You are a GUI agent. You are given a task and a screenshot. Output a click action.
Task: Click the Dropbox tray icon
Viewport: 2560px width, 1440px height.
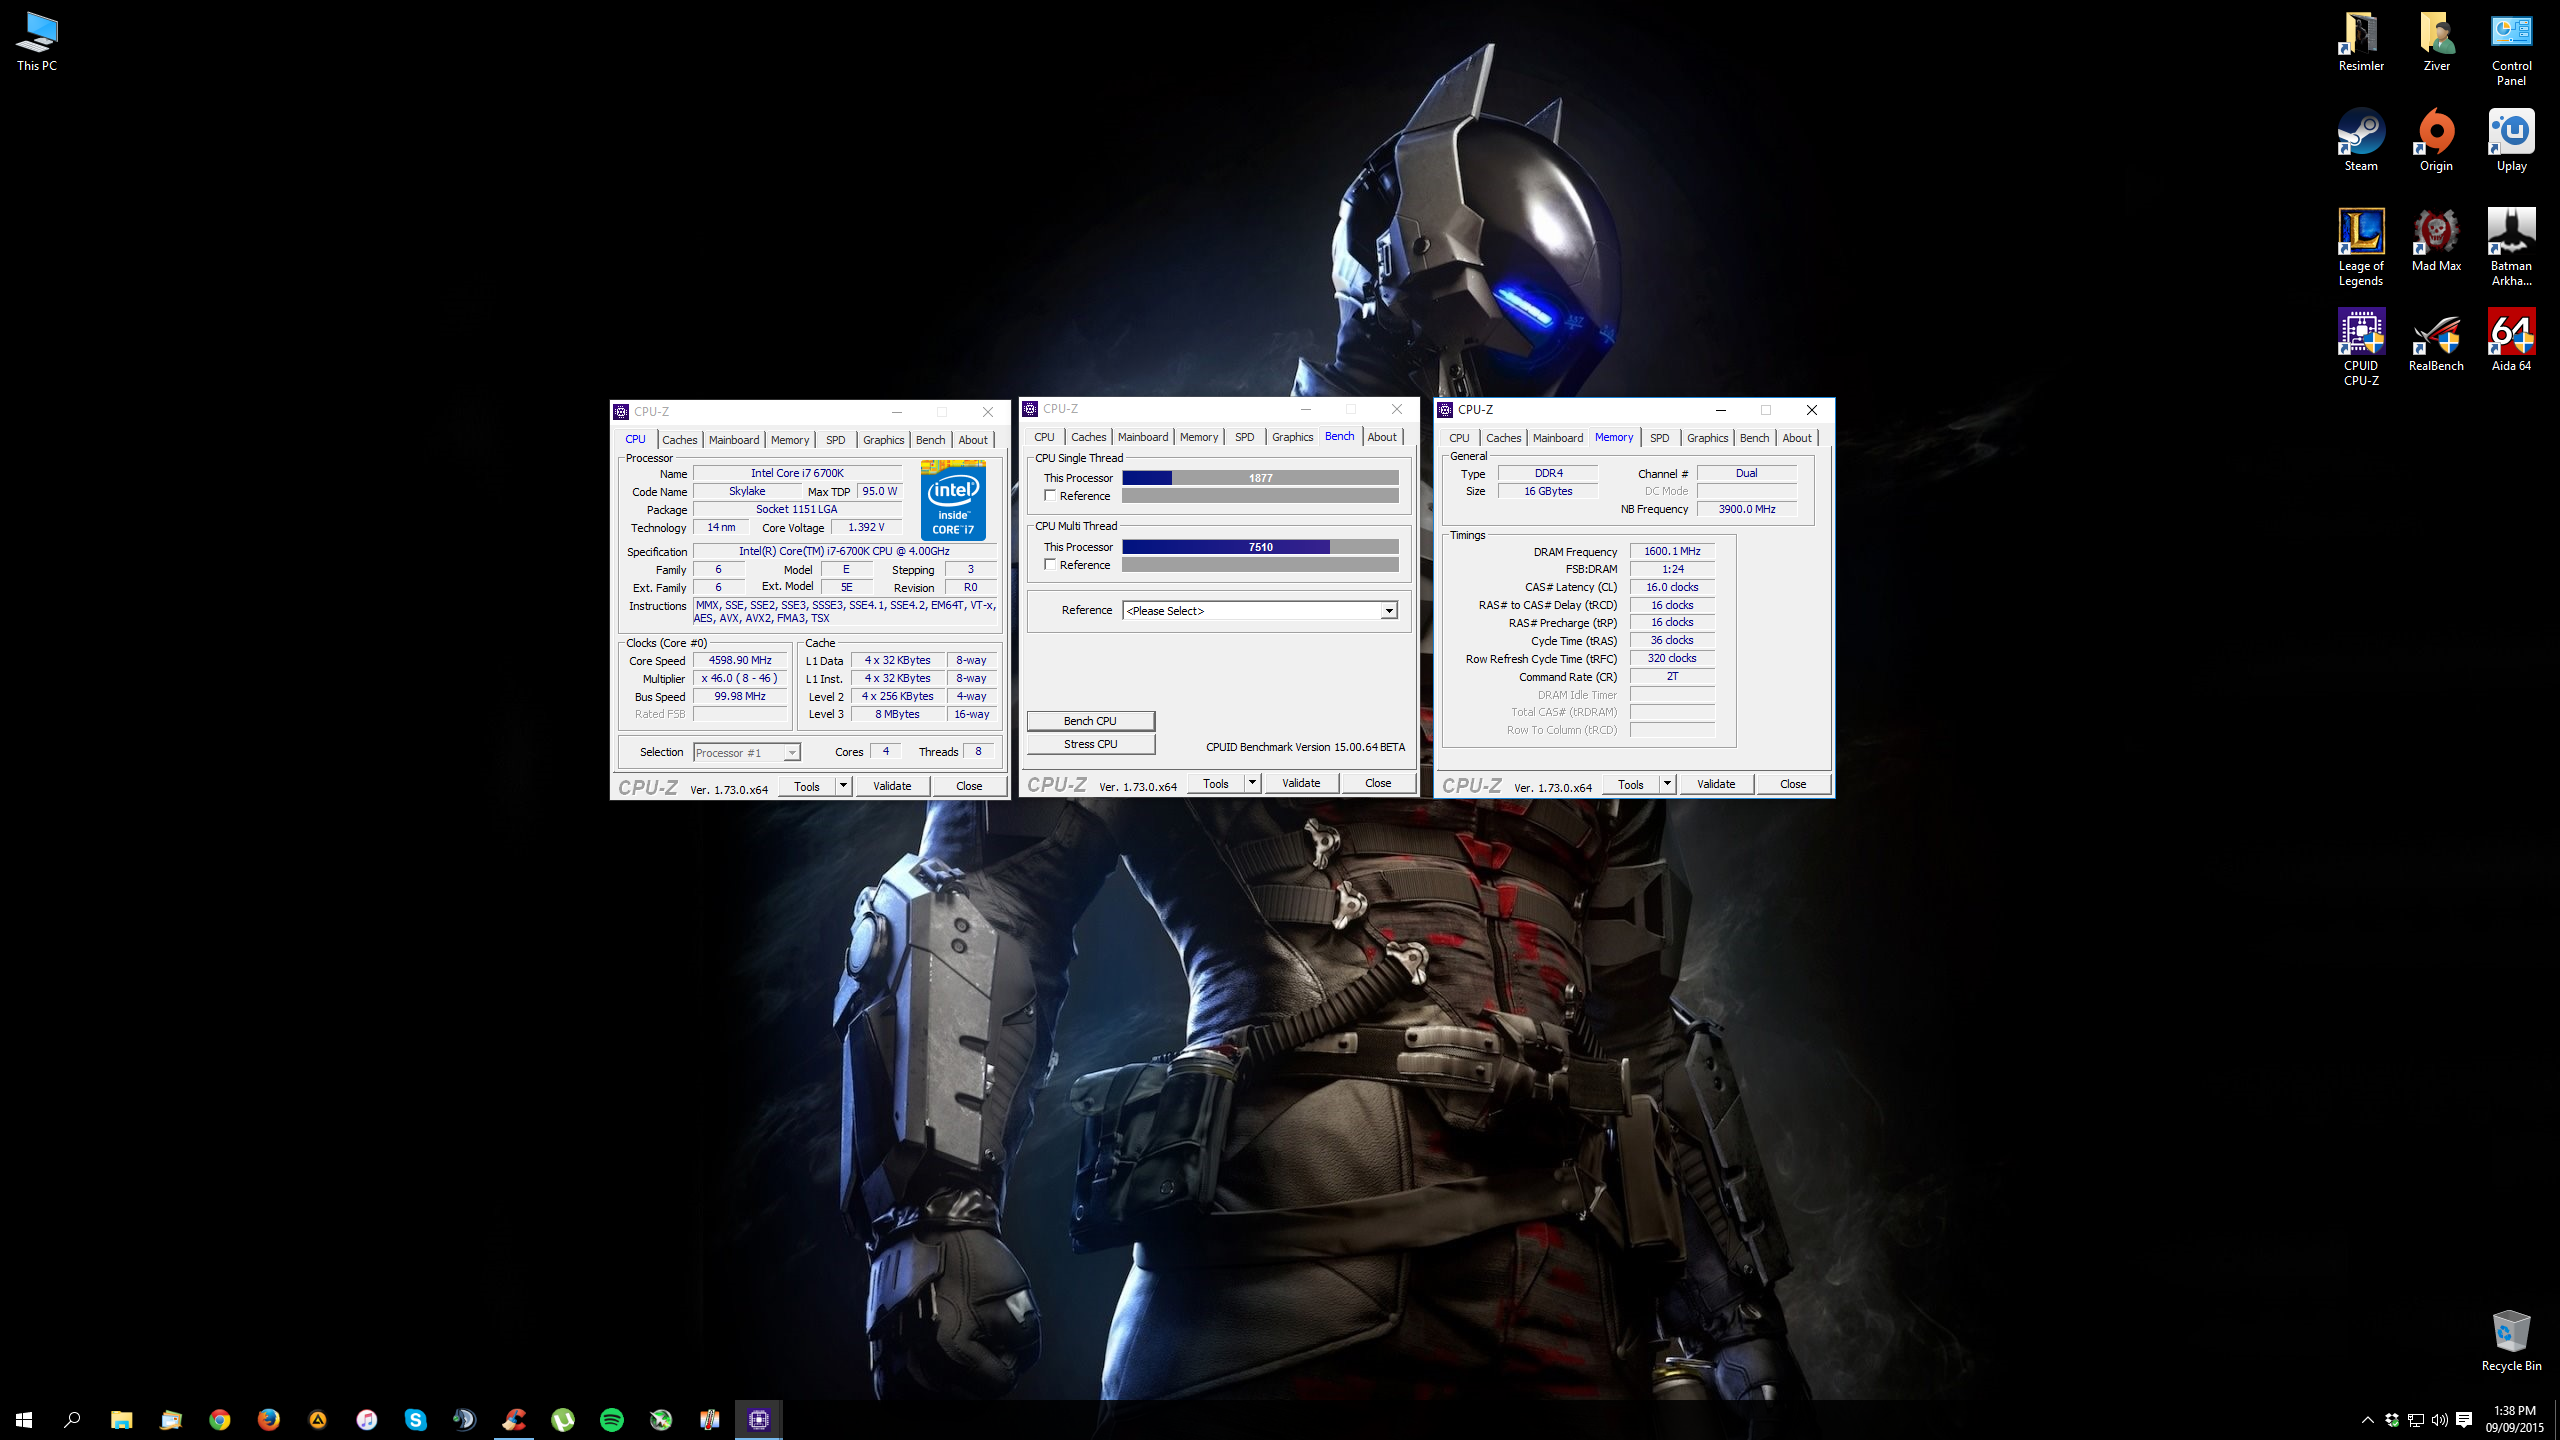click(2391, 1420)
